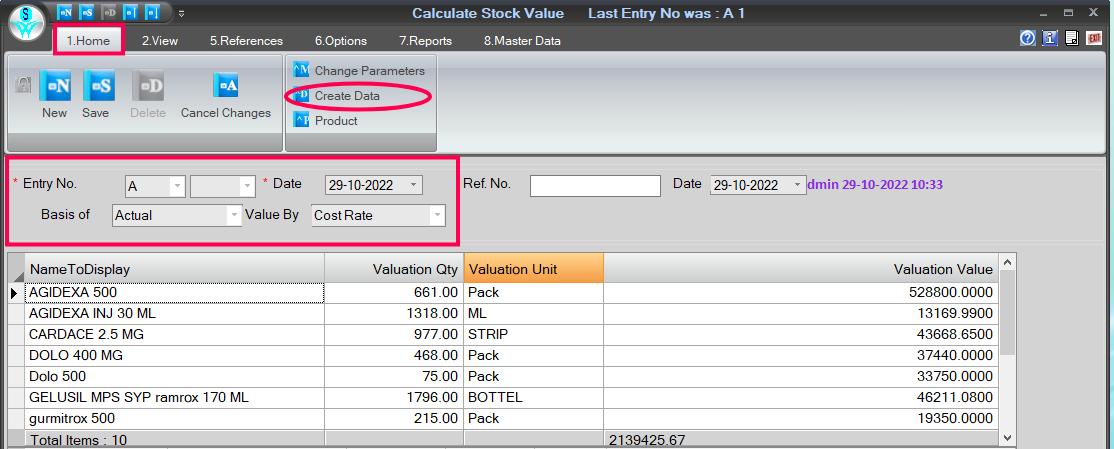Open help via blue question mark icon
This screenshot has width=1114, height=449.
(x=1027, y=38)
